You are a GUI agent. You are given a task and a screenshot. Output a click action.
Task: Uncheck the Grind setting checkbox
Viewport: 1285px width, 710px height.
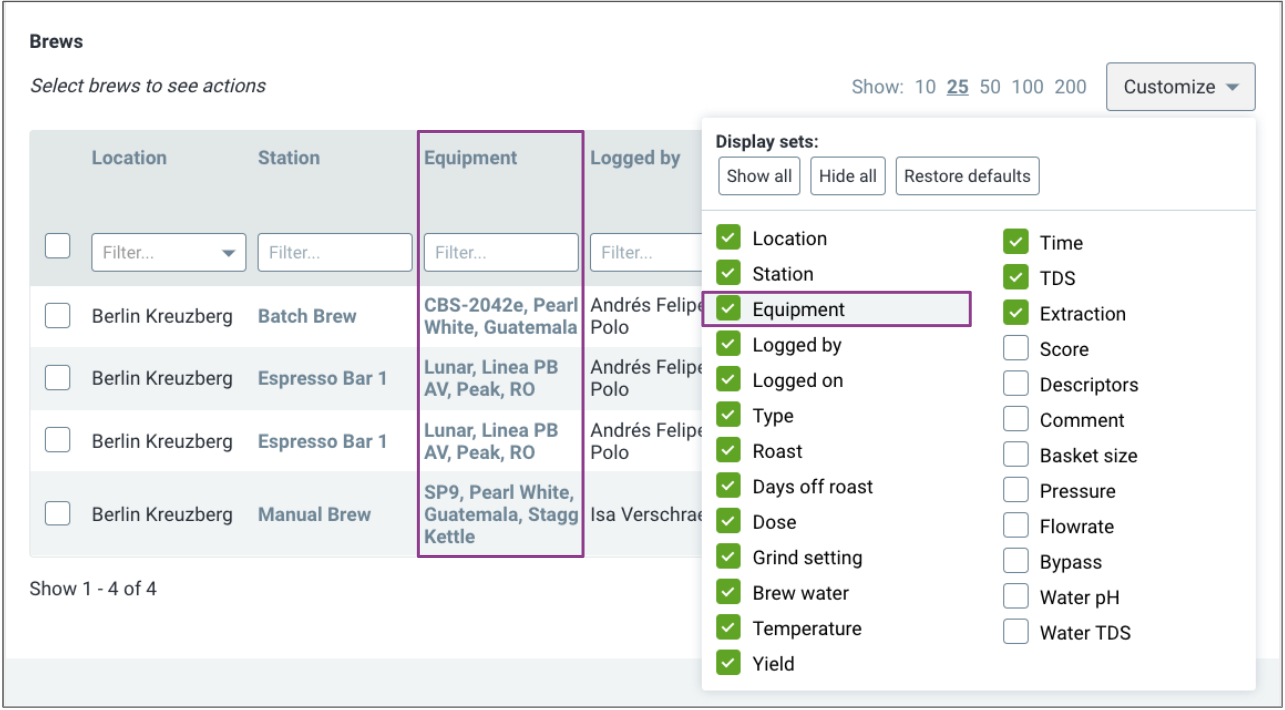pyautogui.click(x=728, y=558)
